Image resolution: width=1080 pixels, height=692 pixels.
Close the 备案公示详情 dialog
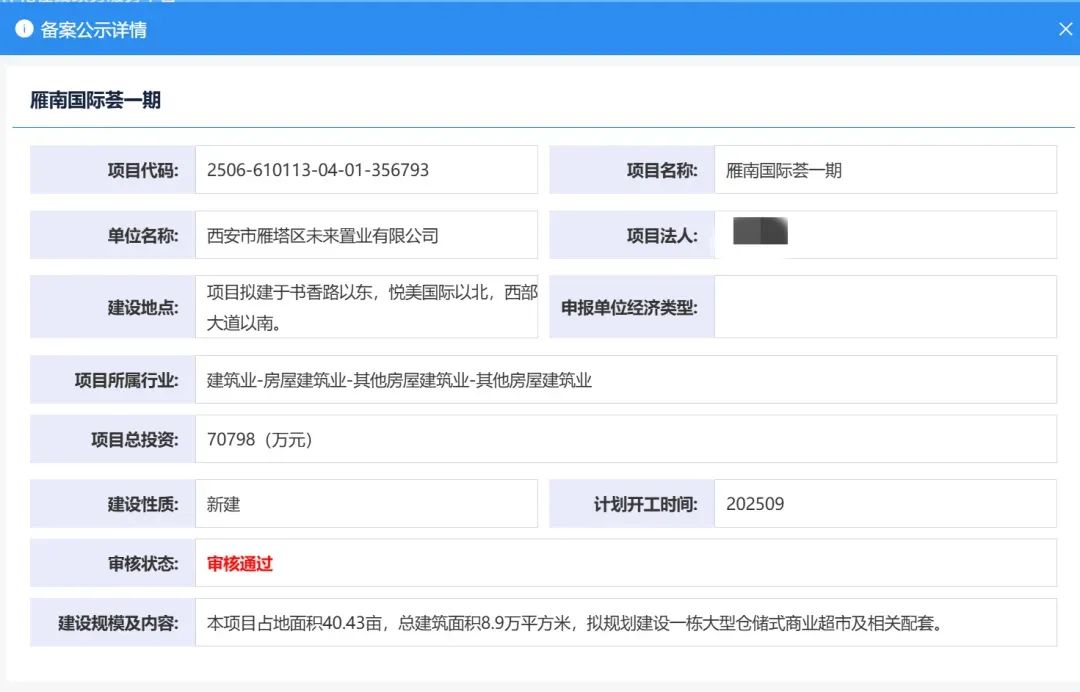point(1065,29)
